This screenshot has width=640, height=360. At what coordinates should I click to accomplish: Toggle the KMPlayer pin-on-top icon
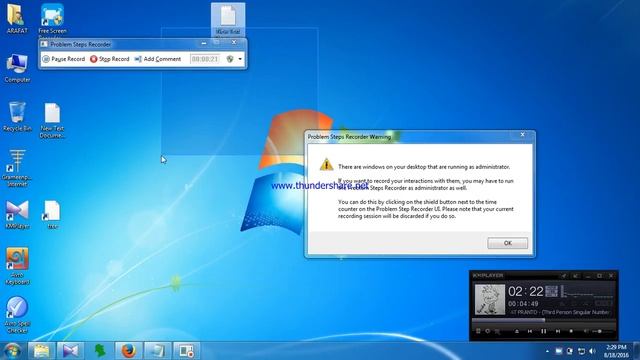(x=564, y=276)
